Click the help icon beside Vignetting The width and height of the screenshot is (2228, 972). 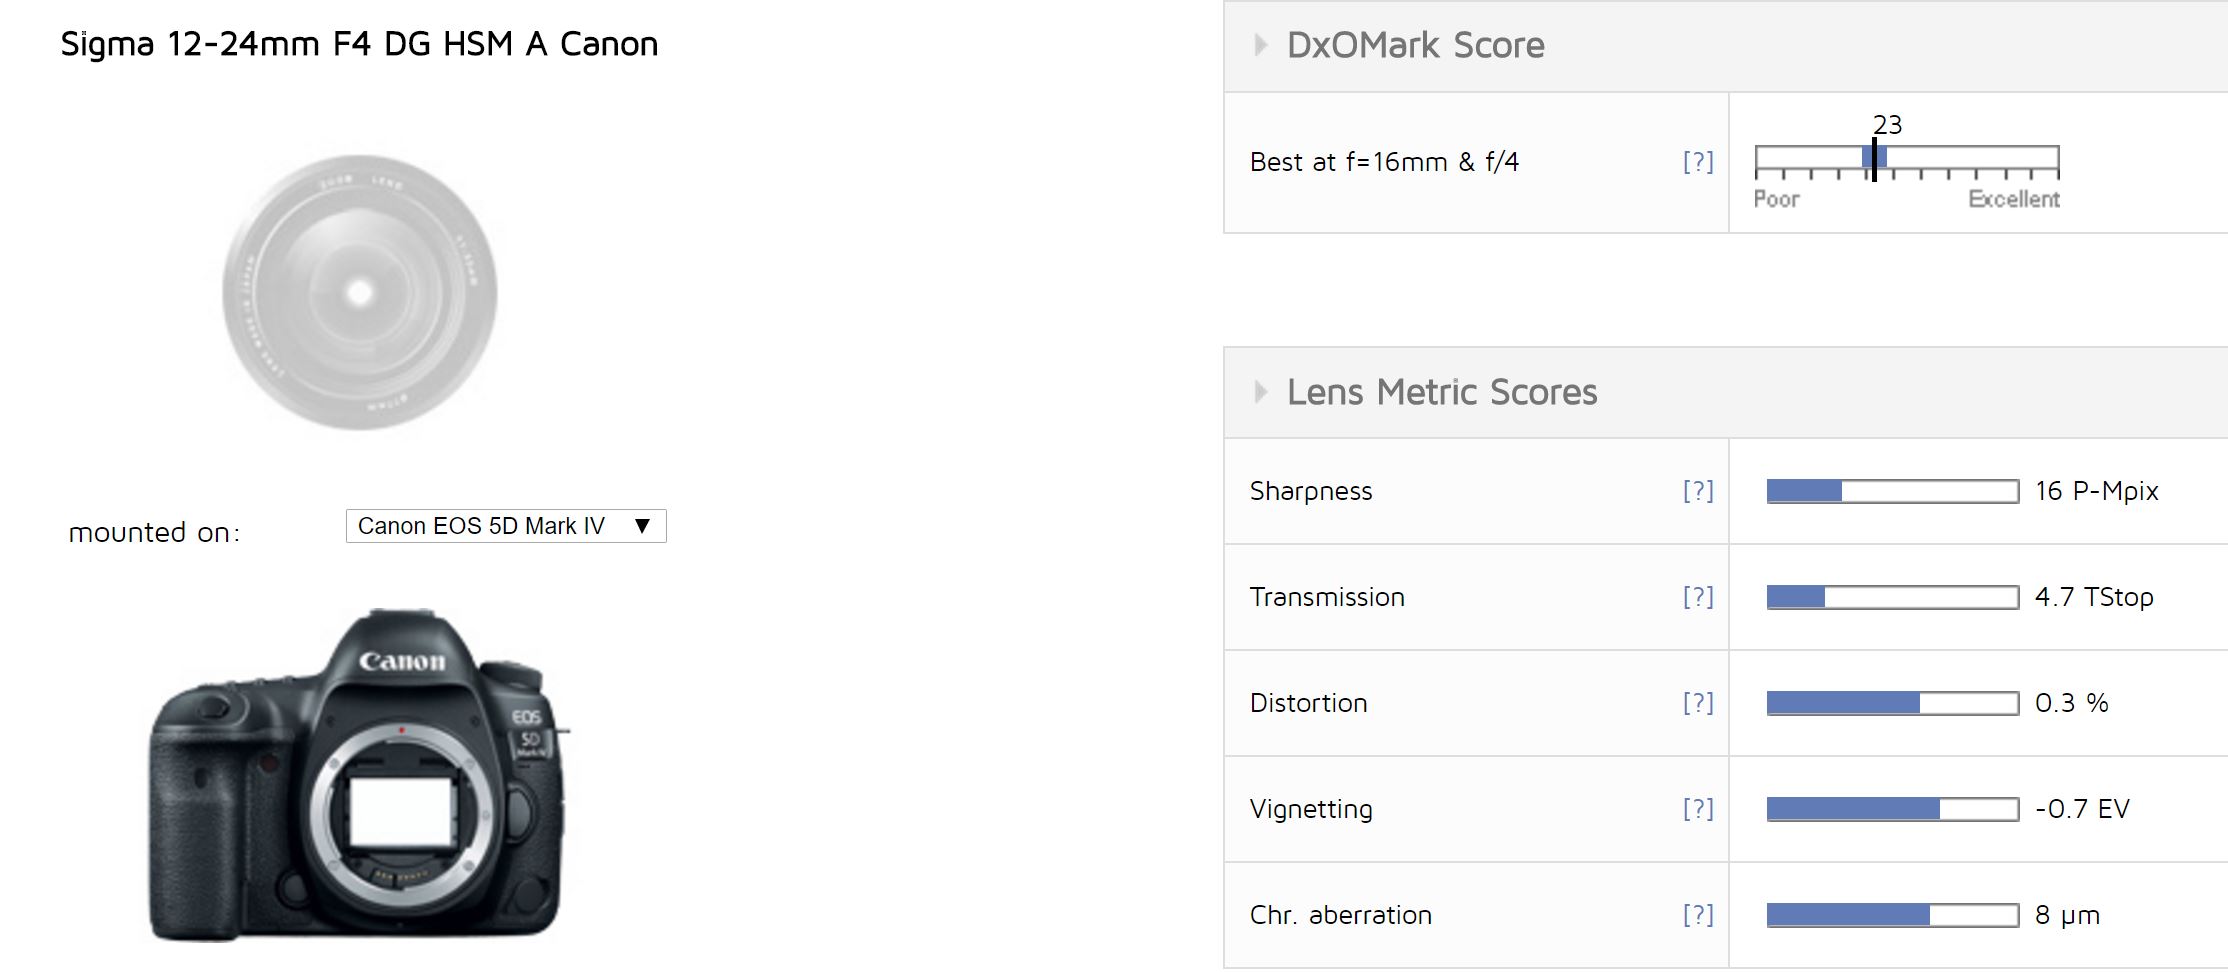pos(1698,809)
